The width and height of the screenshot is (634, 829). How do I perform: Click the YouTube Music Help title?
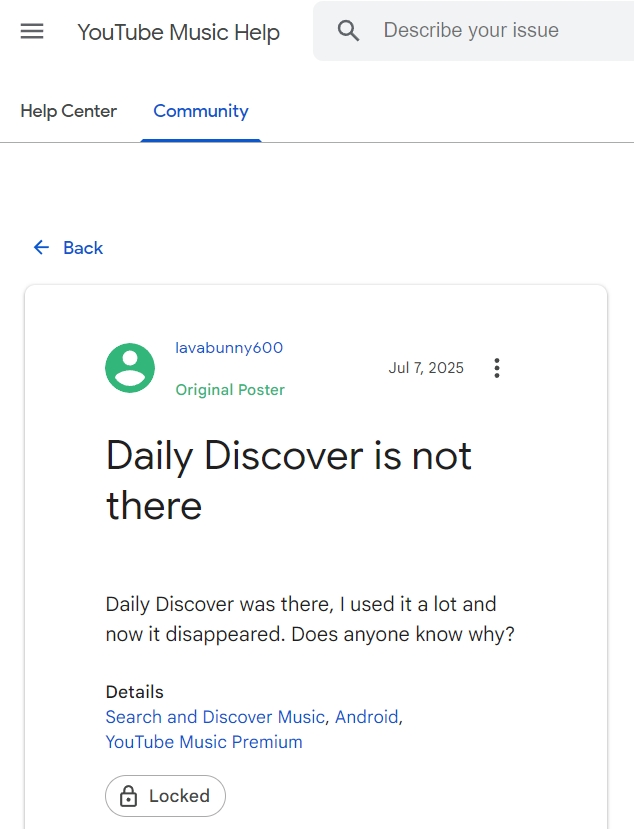click(179, 32)
